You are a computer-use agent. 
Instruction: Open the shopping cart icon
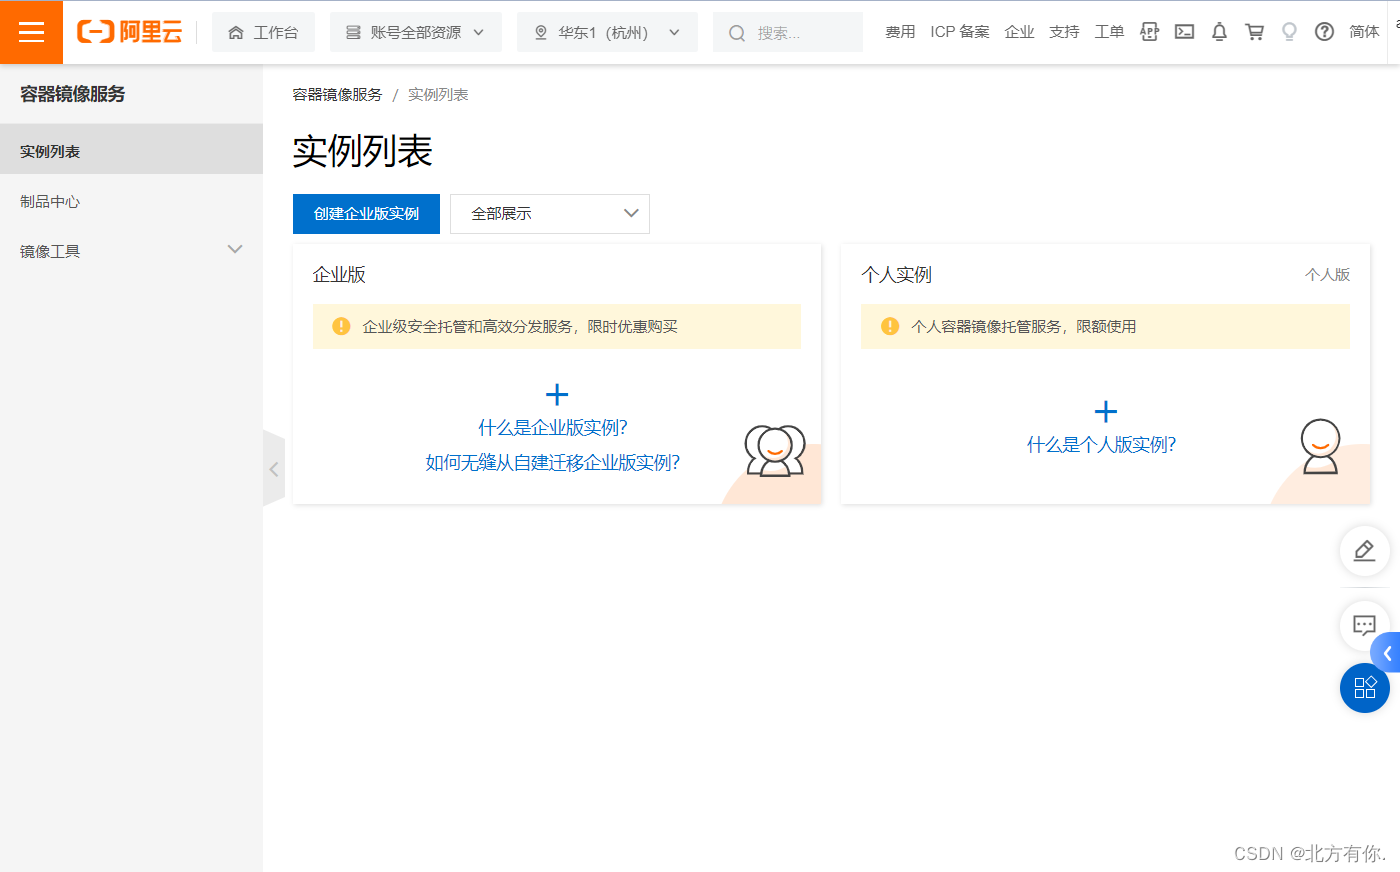[1254, 32]
